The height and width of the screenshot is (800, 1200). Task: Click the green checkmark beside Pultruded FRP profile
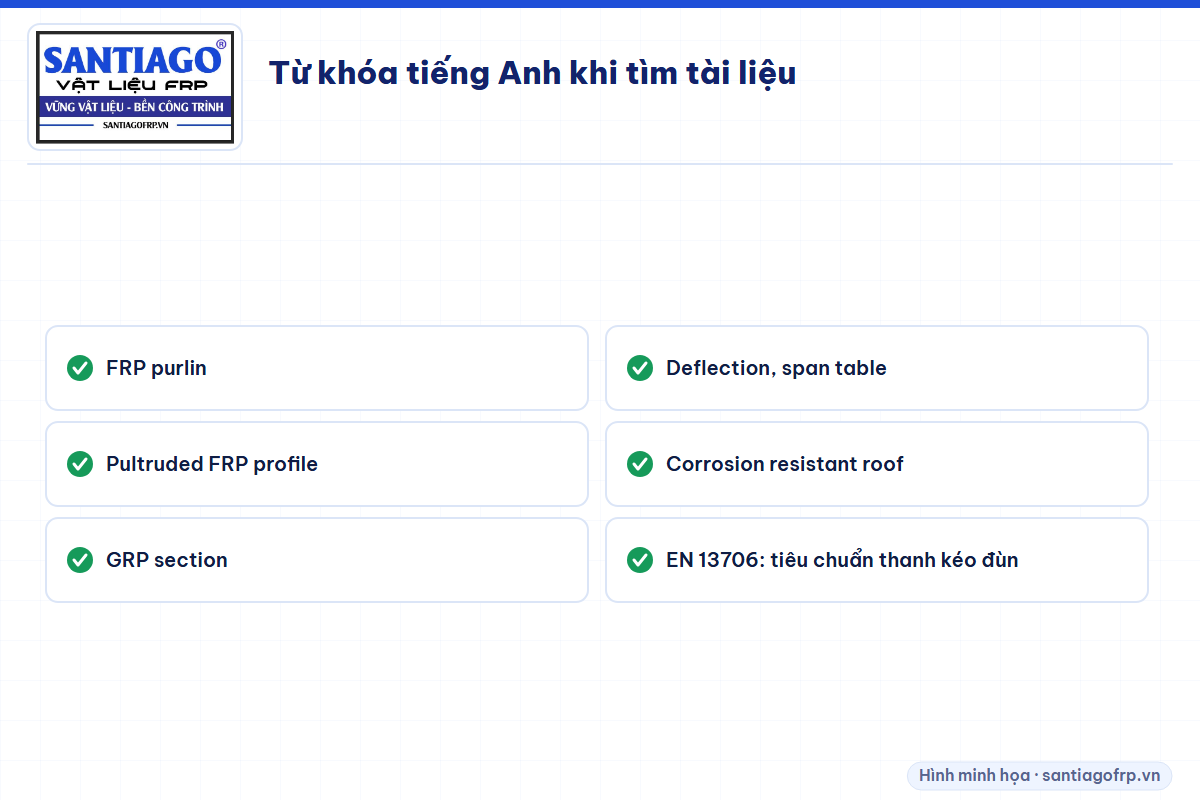(80, 464)
